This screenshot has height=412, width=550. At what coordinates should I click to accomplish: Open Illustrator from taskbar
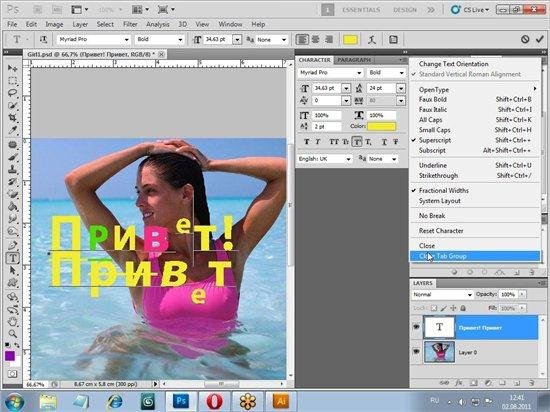pyautogui.click(x=281, y=401)
